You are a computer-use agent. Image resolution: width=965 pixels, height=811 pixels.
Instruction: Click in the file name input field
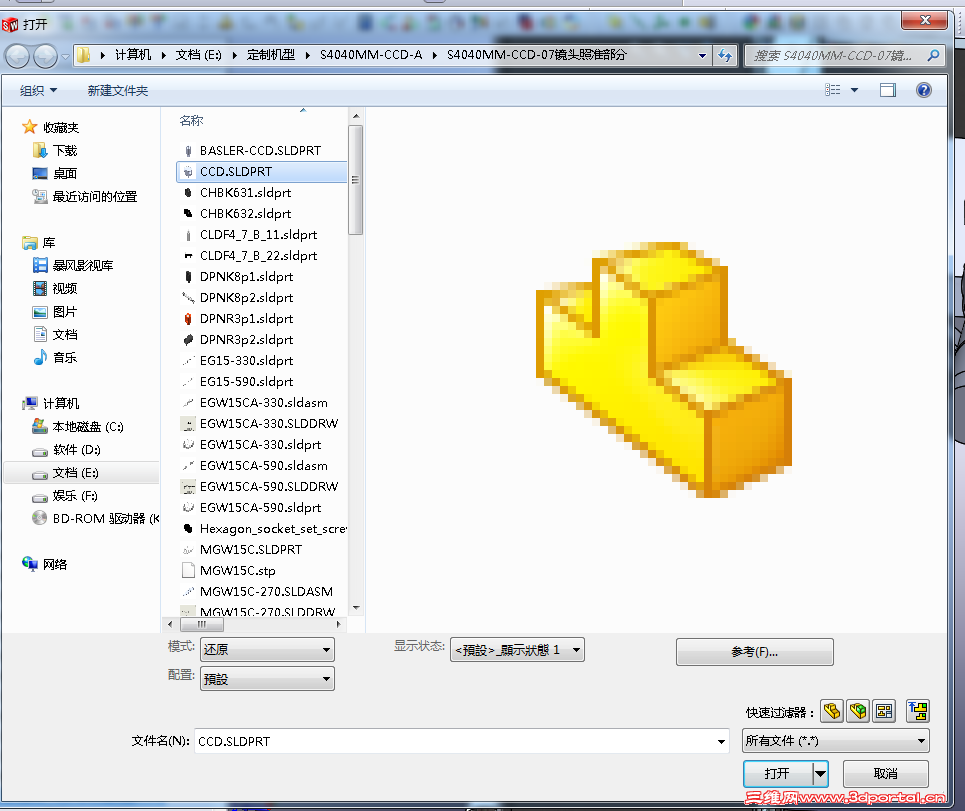454,741
